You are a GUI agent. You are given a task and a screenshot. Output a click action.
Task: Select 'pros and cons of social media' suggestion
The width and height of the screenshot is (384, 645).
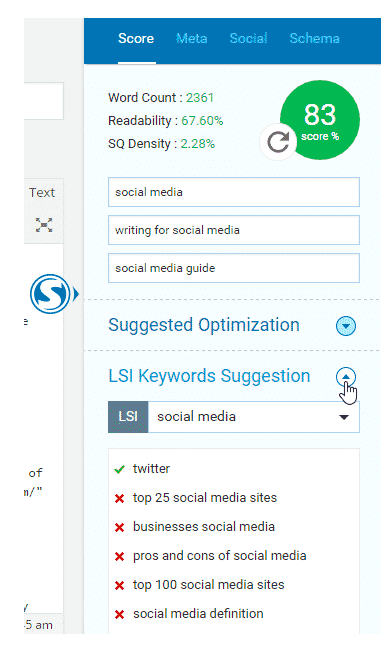220,556
